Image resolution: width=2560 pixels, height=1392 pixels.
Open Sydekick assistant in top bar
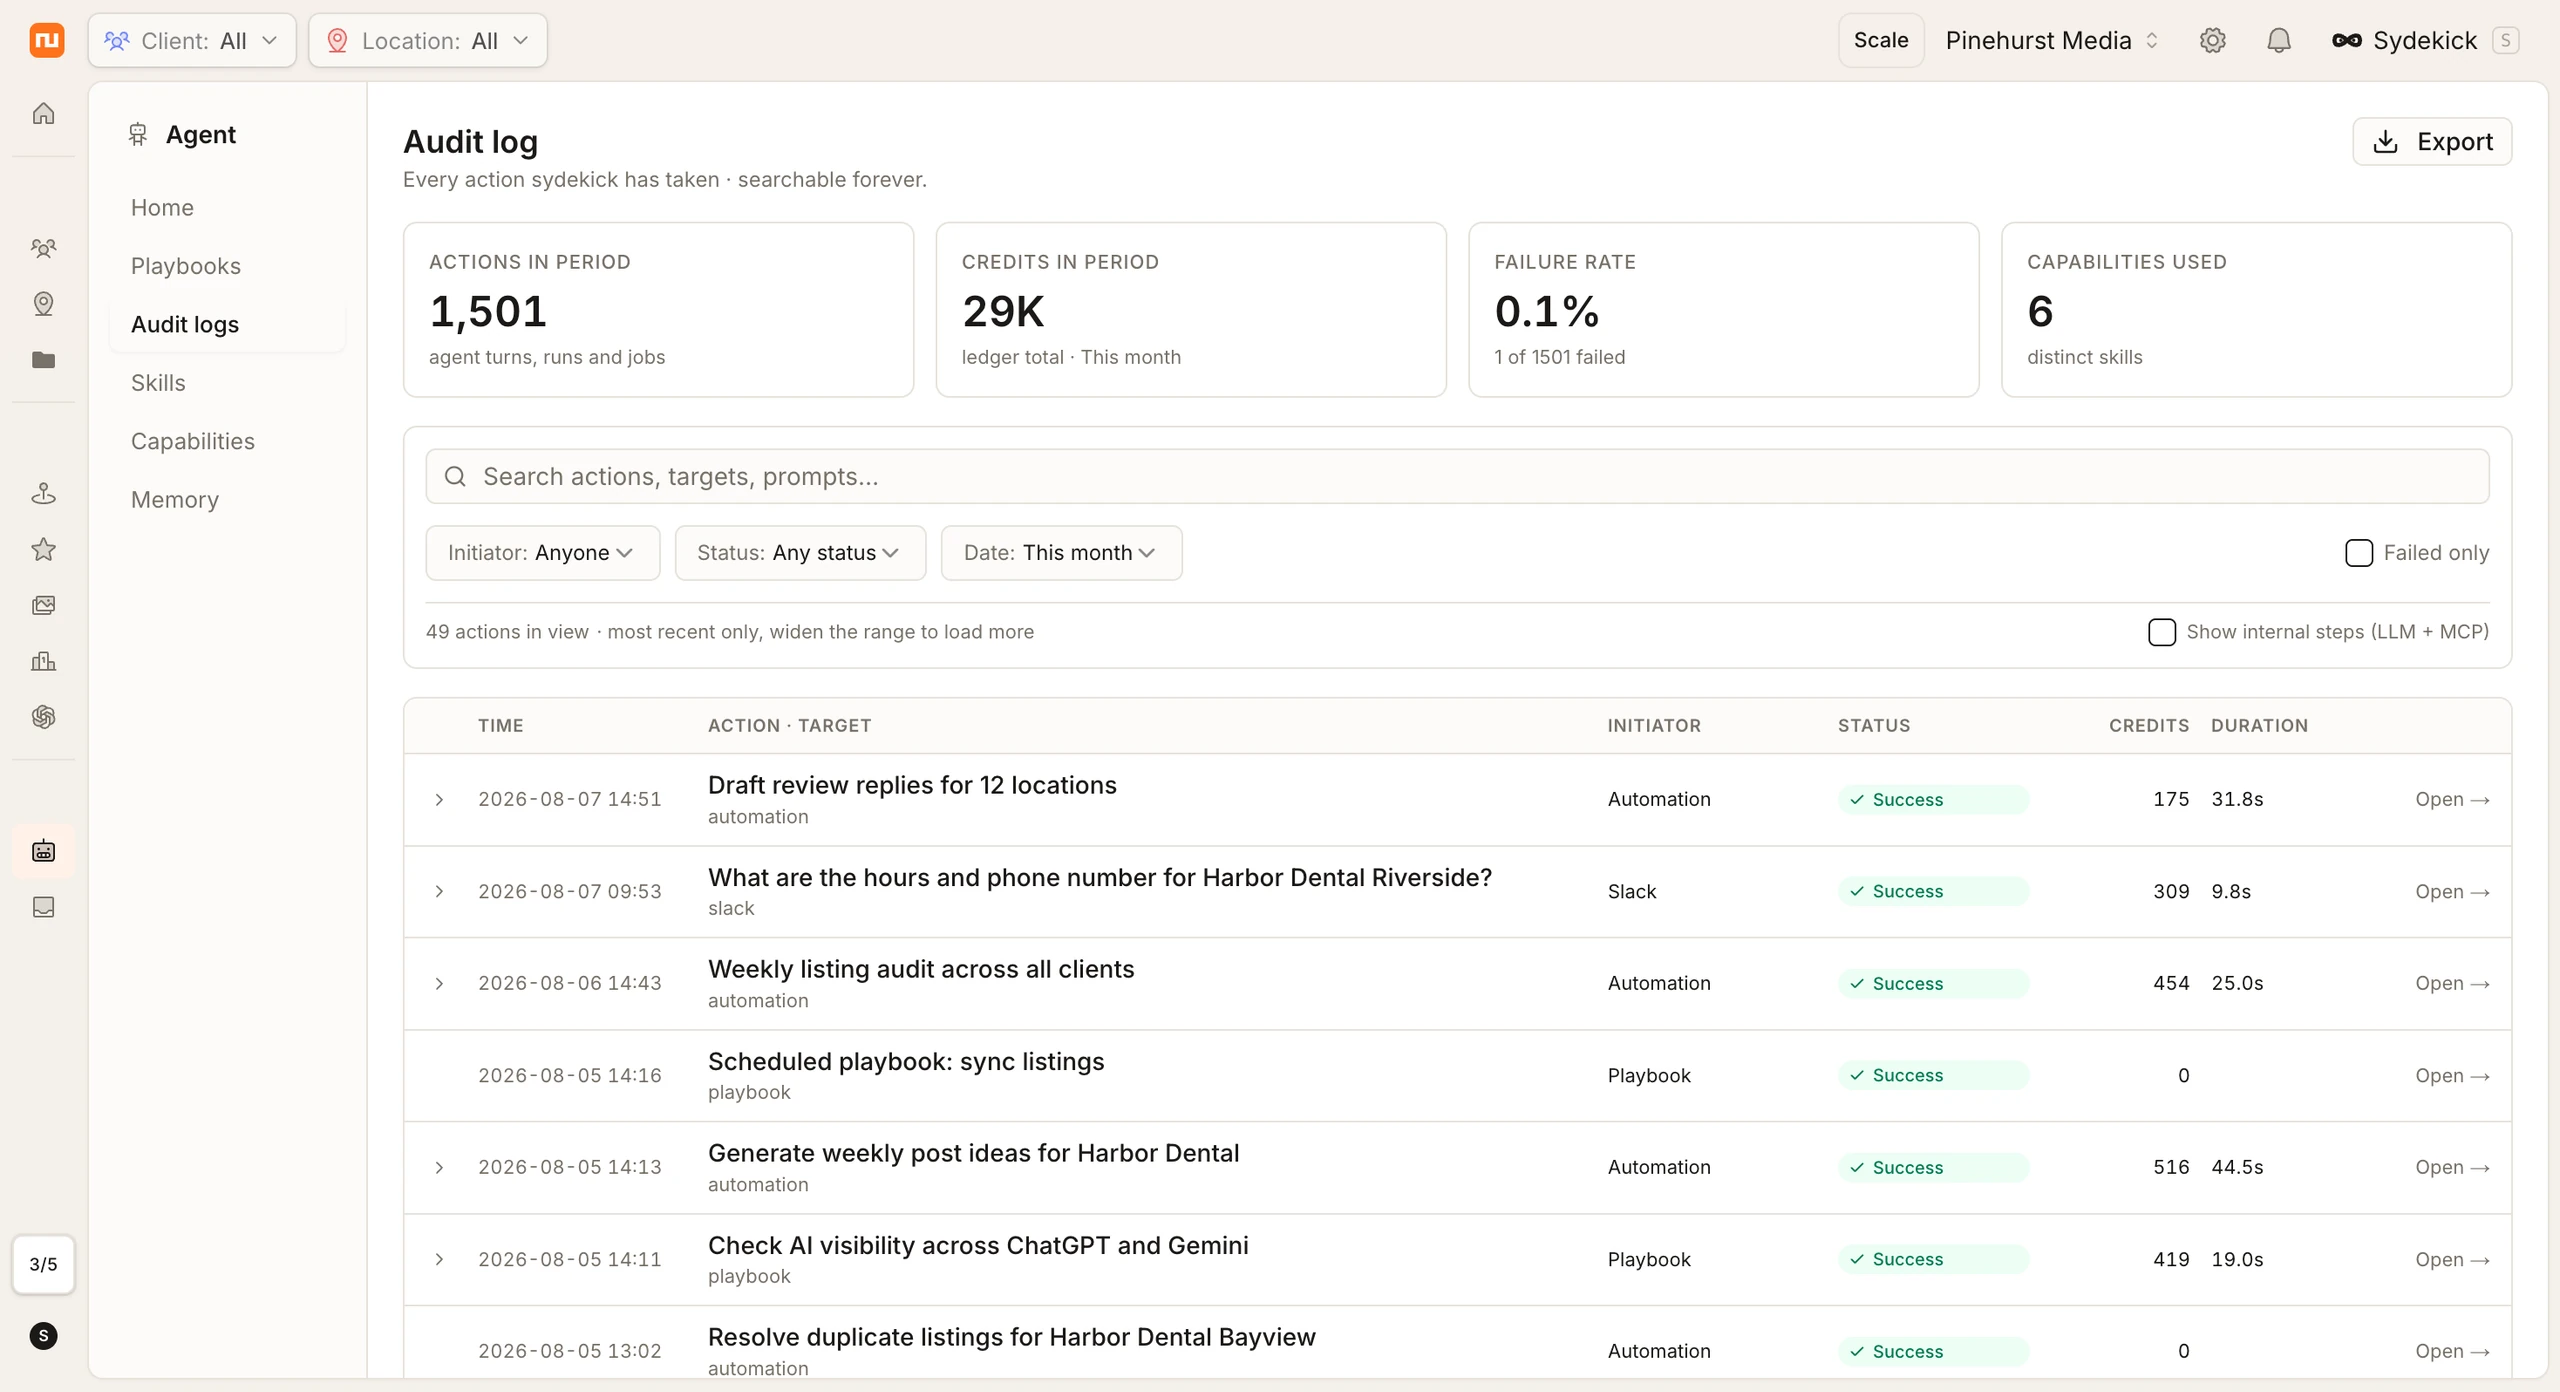(2424, 40)
